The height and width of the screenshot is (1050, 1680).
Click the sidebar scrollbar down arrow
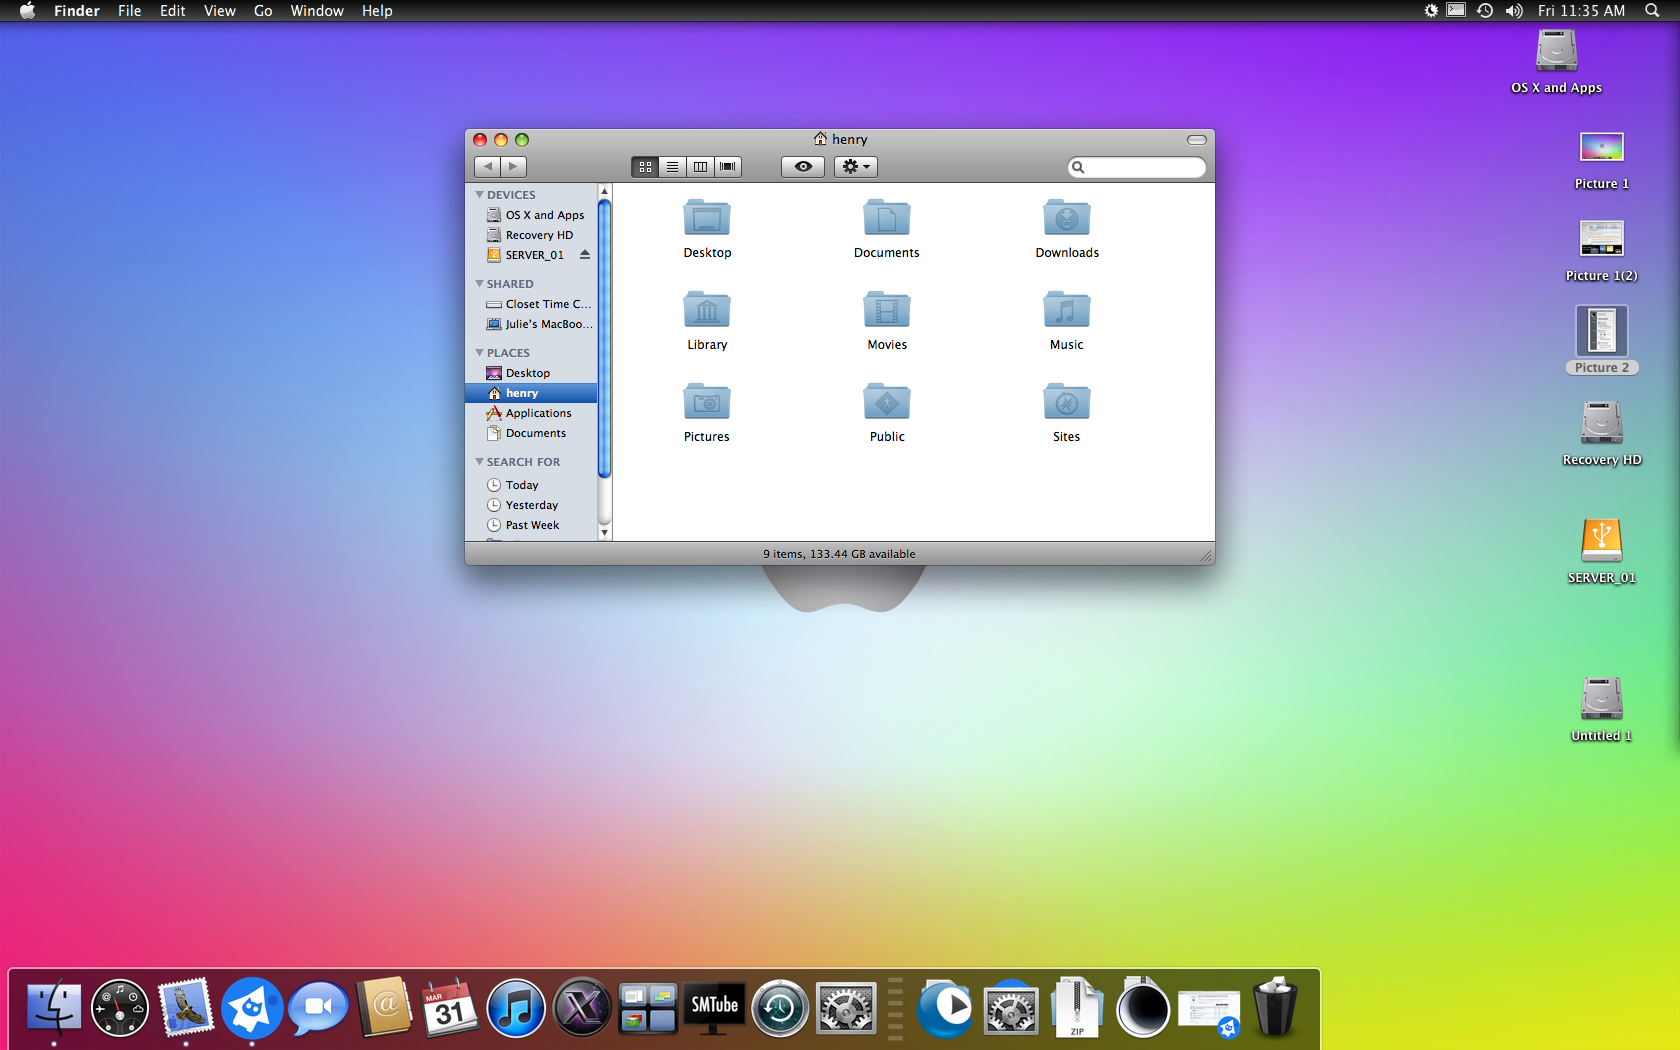[604, 533]
